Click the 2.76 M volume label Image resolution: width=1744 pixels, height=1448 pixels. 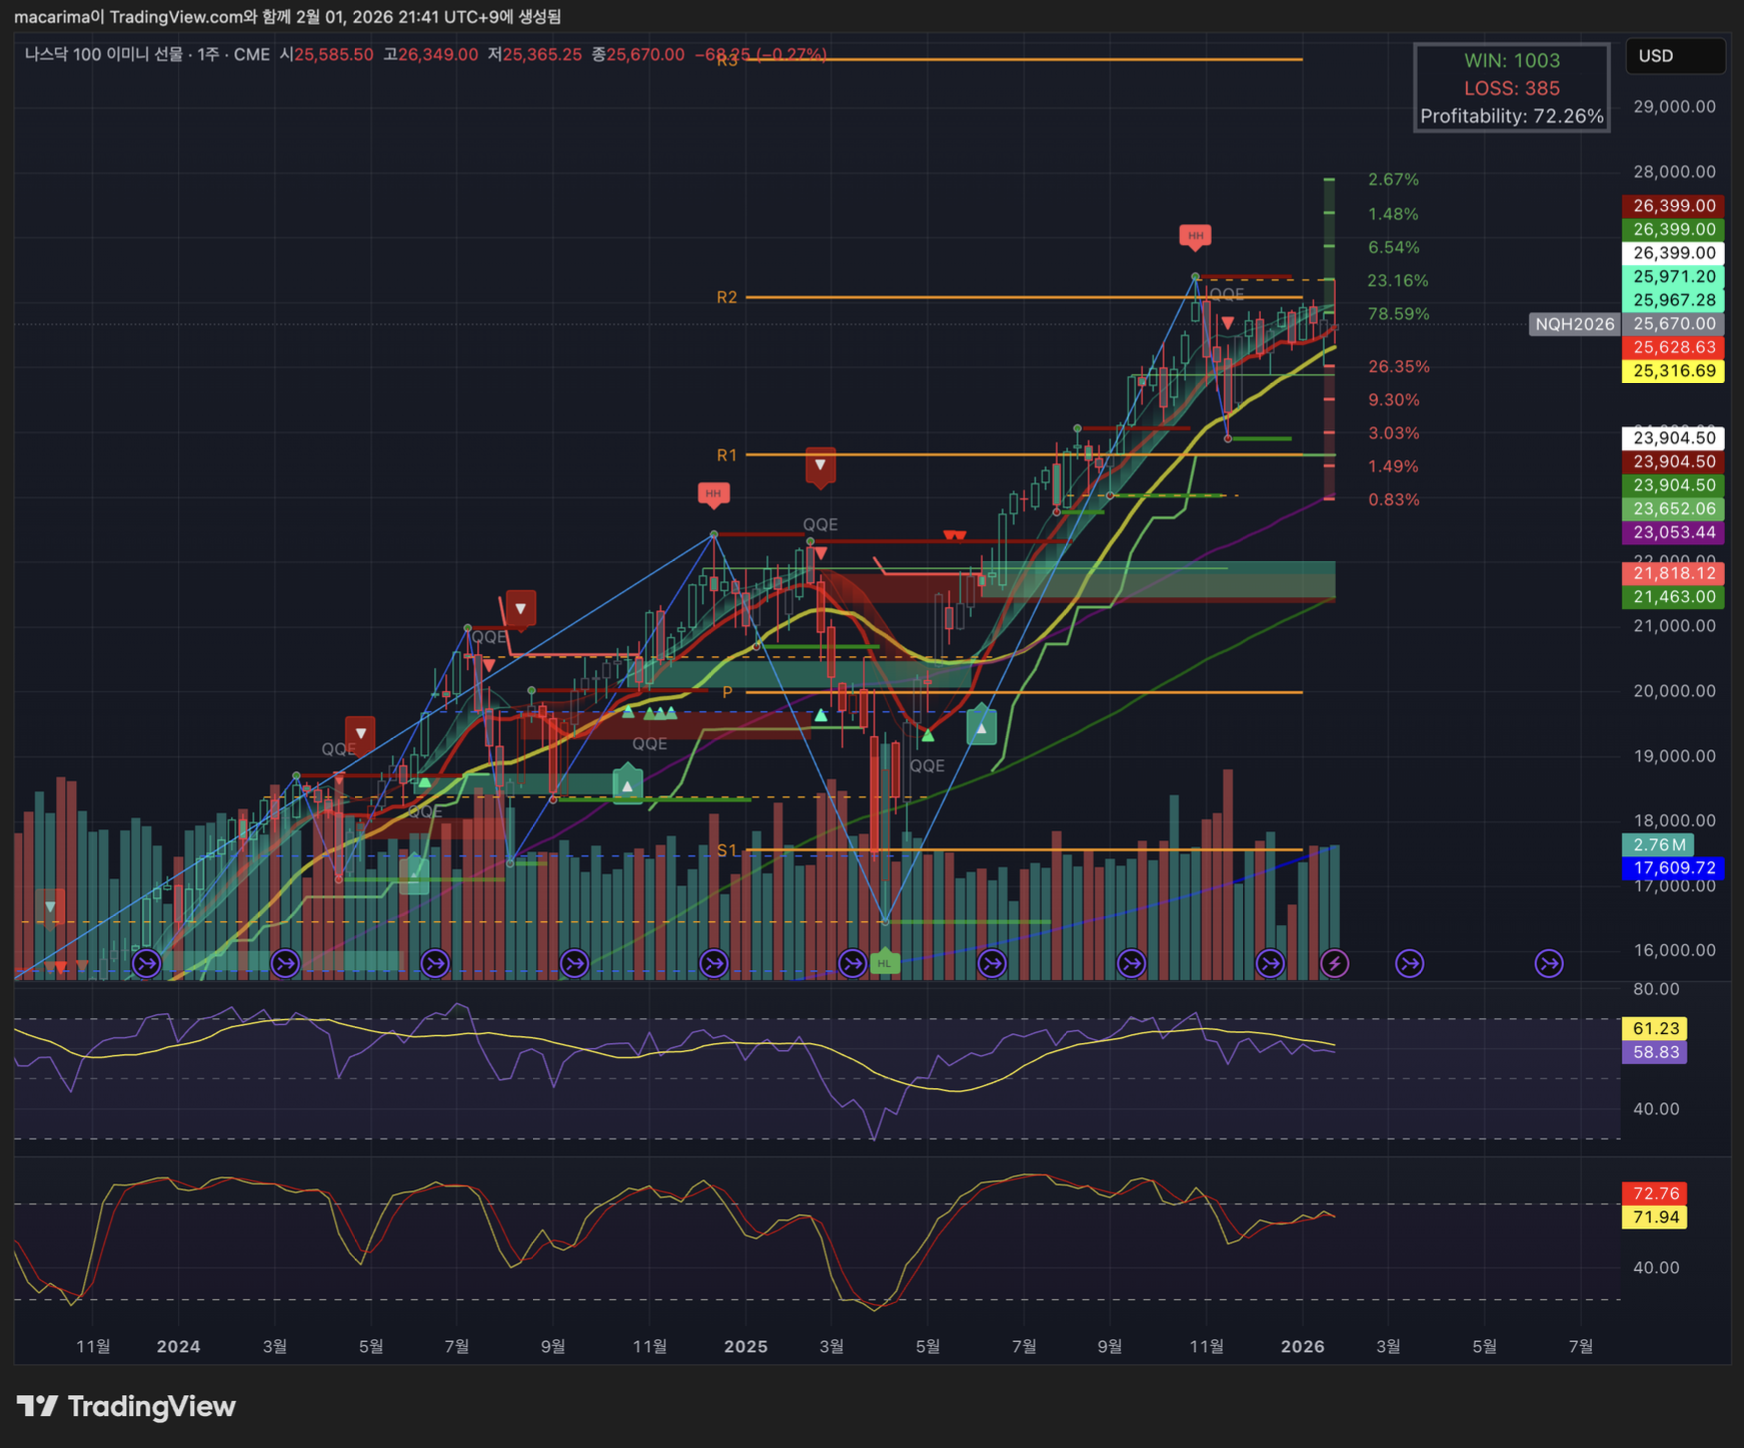pyautogui.click(x=1657, y=845)
